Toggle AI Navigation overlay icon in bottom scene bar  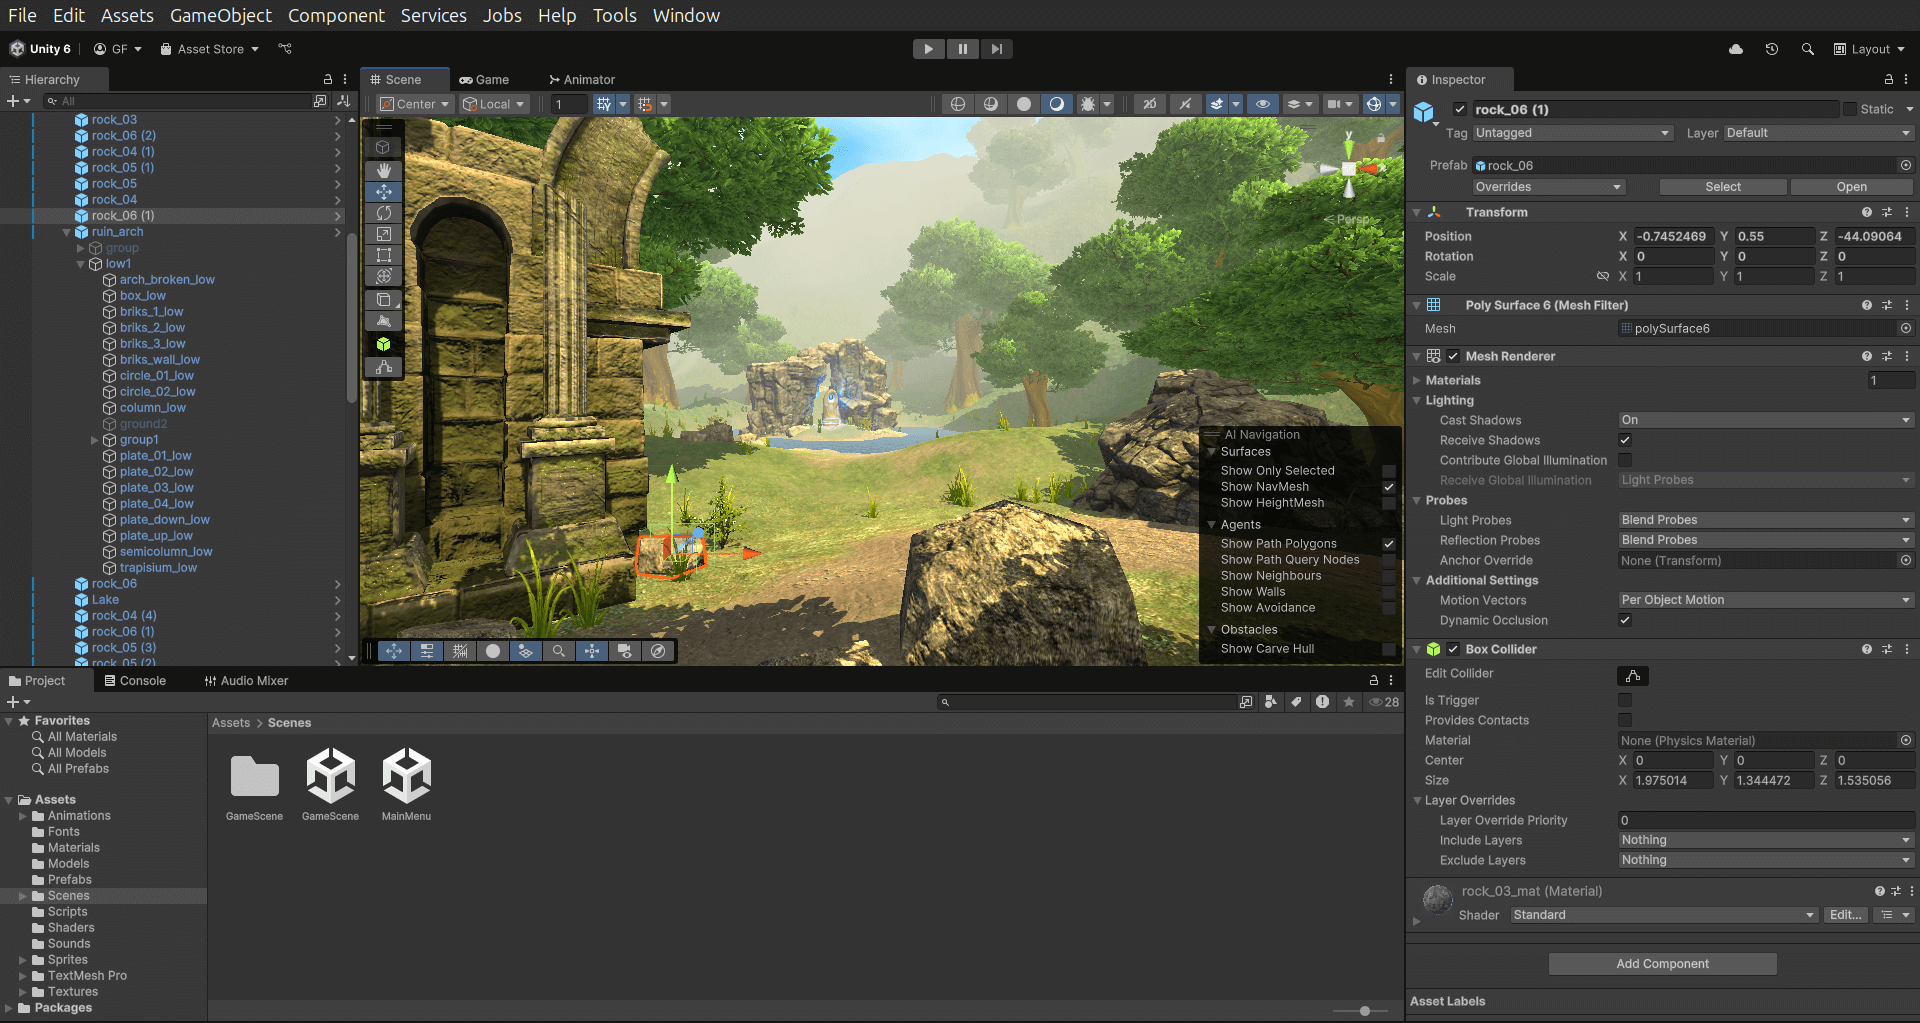526,651
